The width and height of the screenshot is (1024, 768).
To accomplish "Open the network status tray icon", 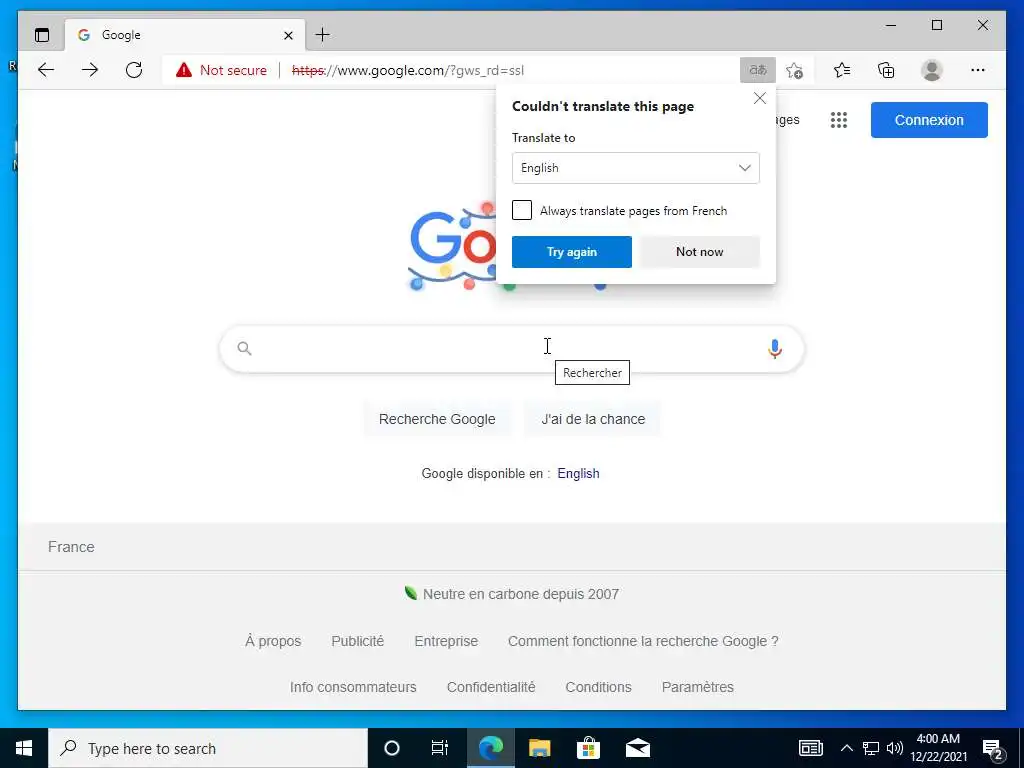I will coord(871,748).
